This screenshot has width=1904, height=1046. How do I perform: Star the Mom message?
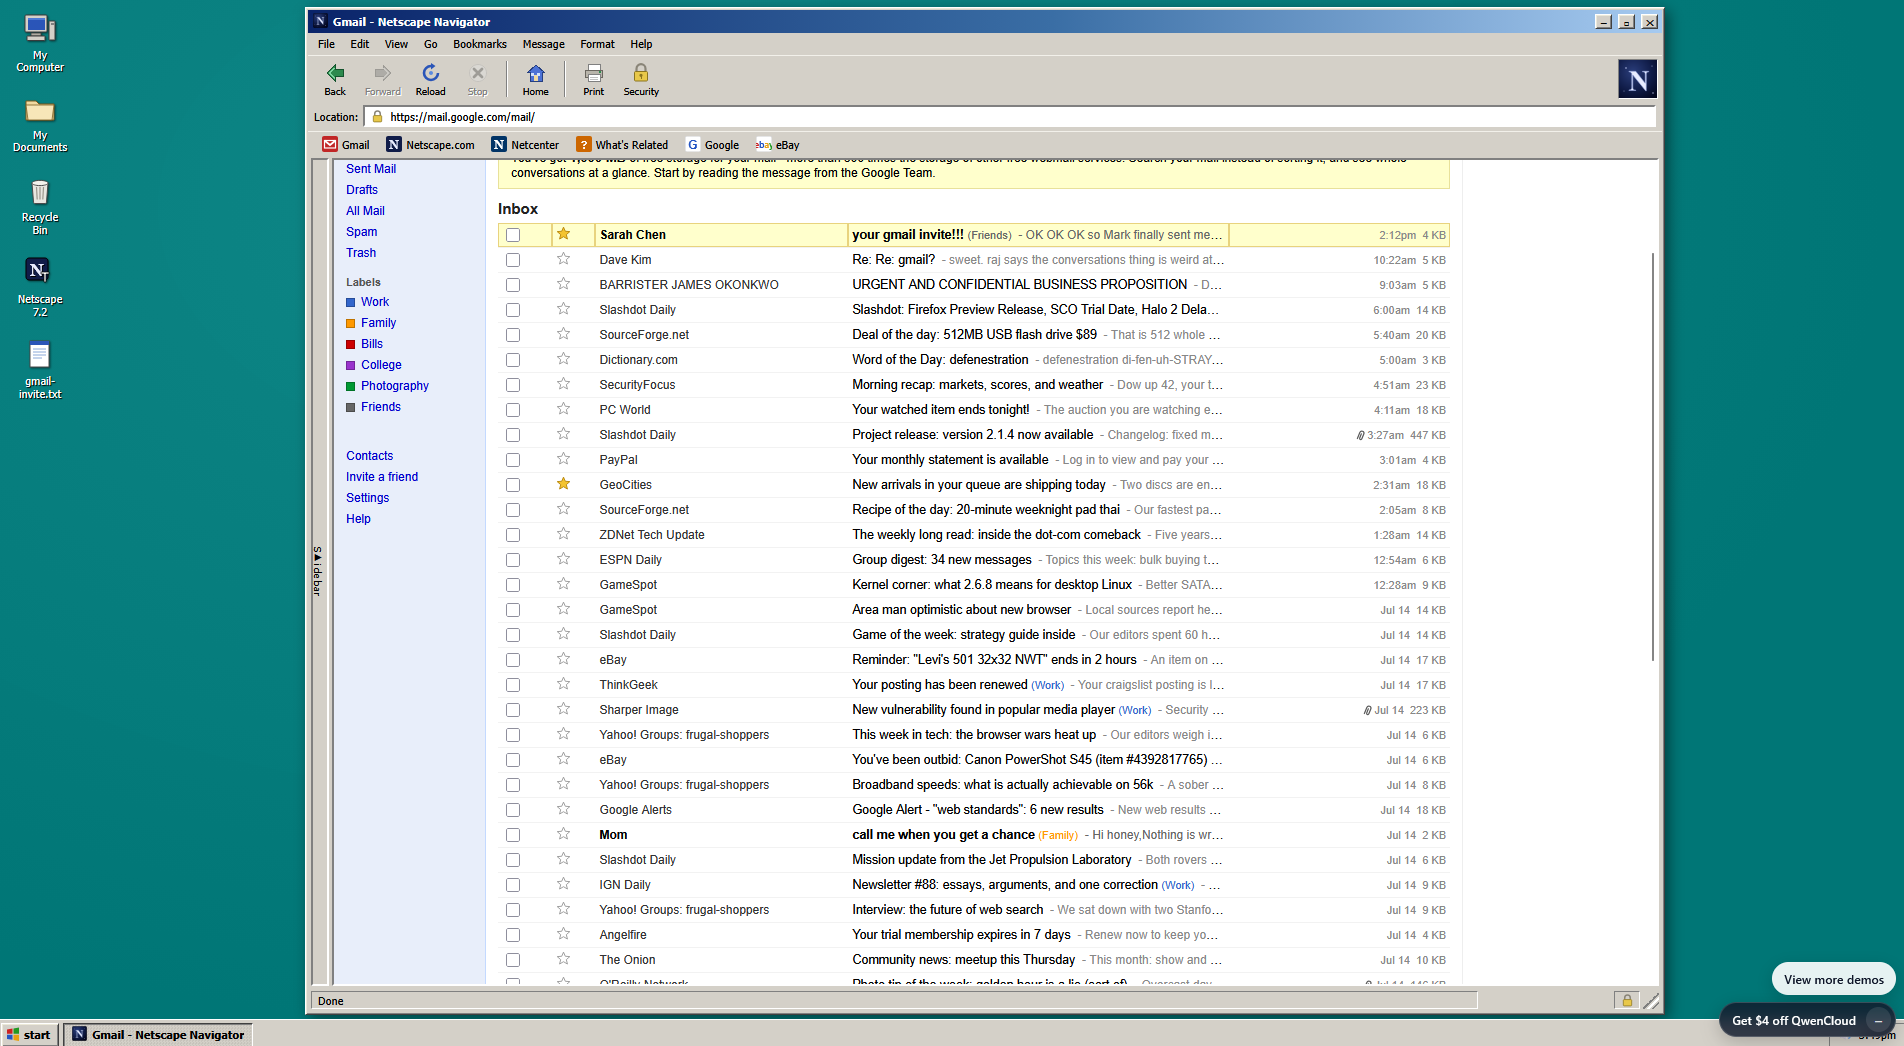(x=564, y=834)
